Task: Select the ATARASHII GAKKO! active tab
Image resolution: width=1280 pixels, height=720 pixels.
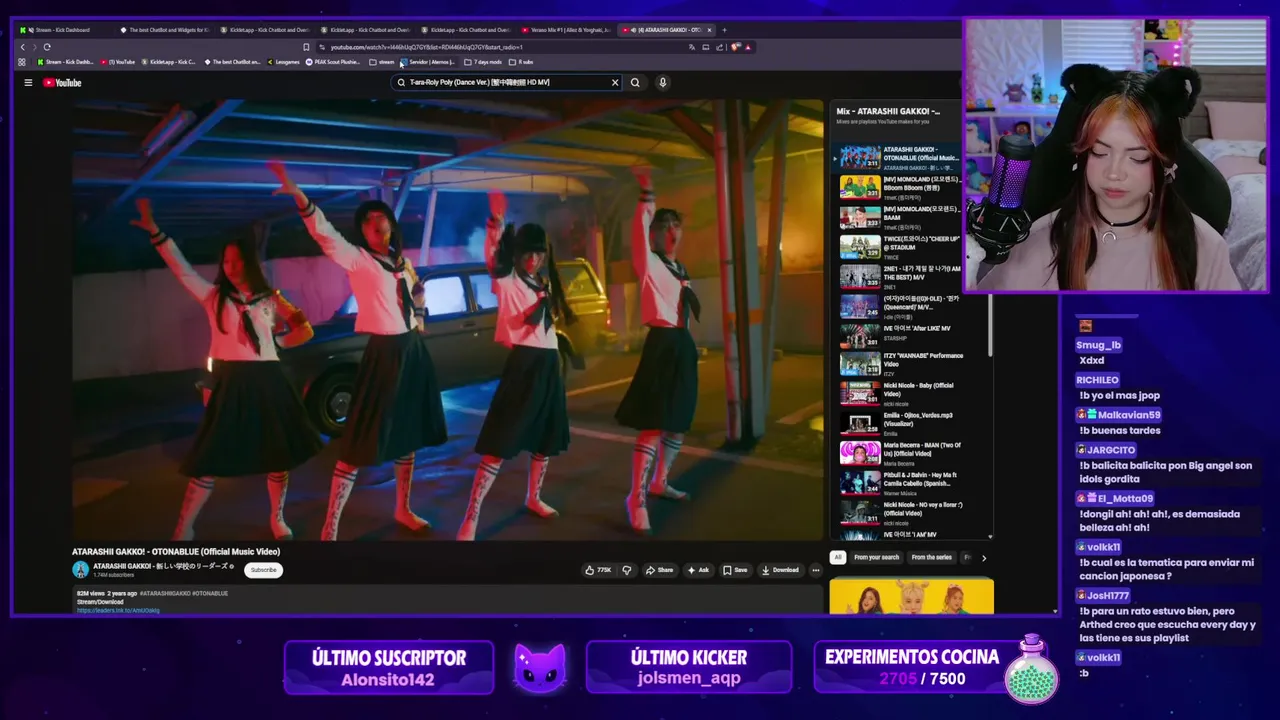Action: point(666,30)
